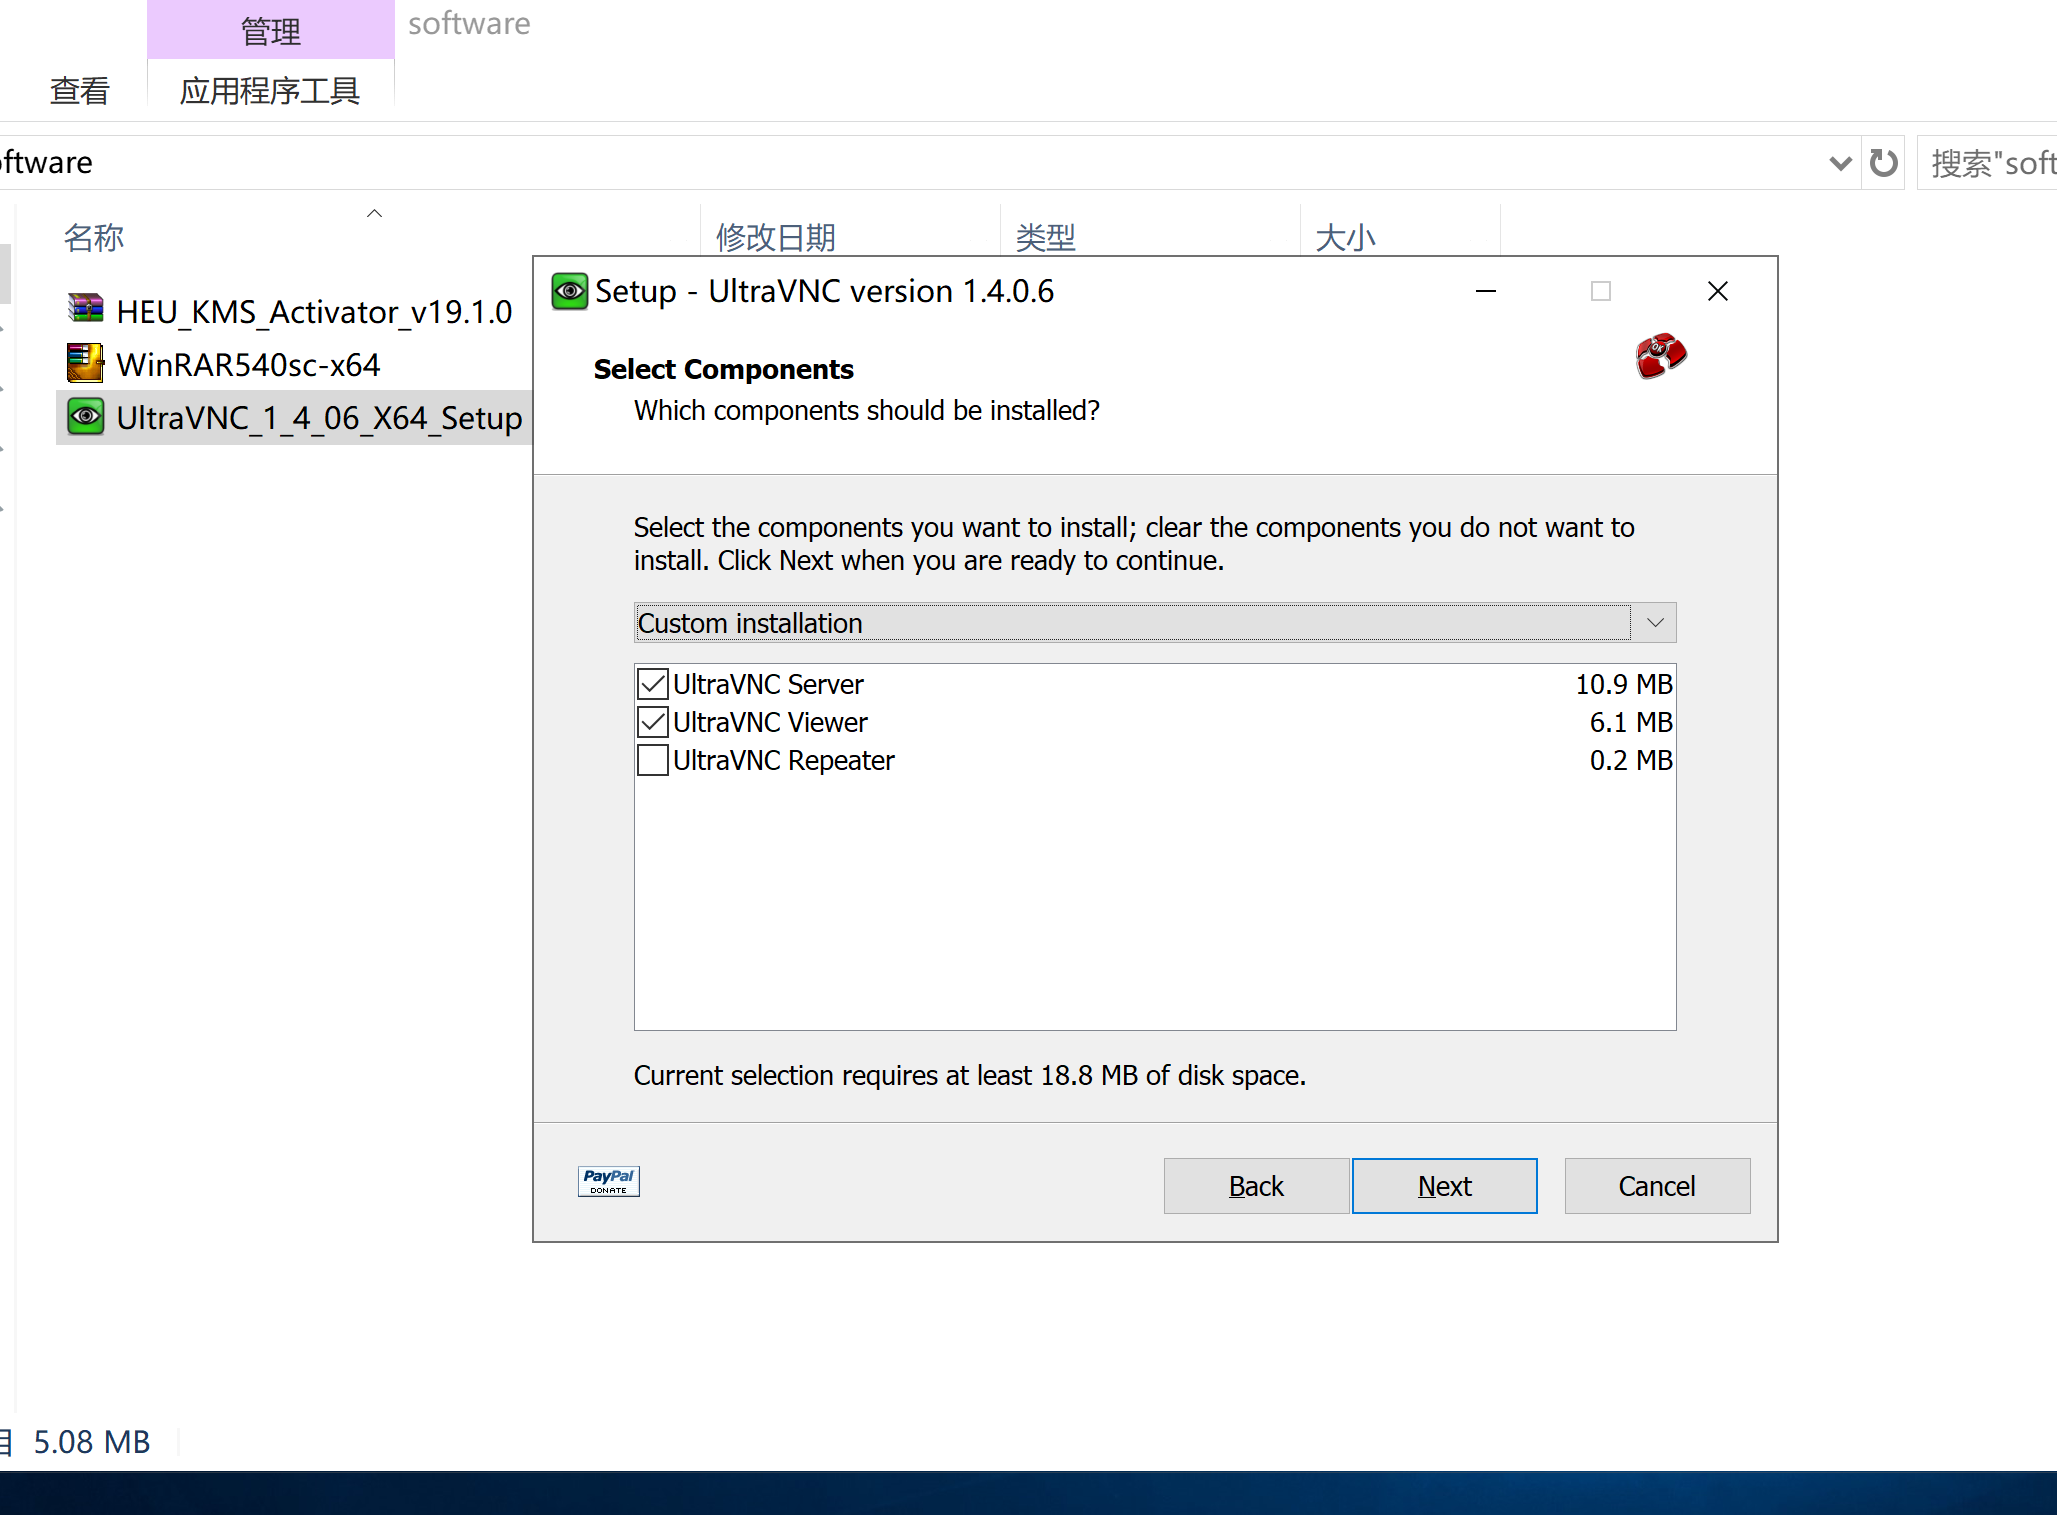The image size is (2057, 1515).
Task: Toggle the UltraVNC Server checkbox
Action: click(x=653, y=684)
